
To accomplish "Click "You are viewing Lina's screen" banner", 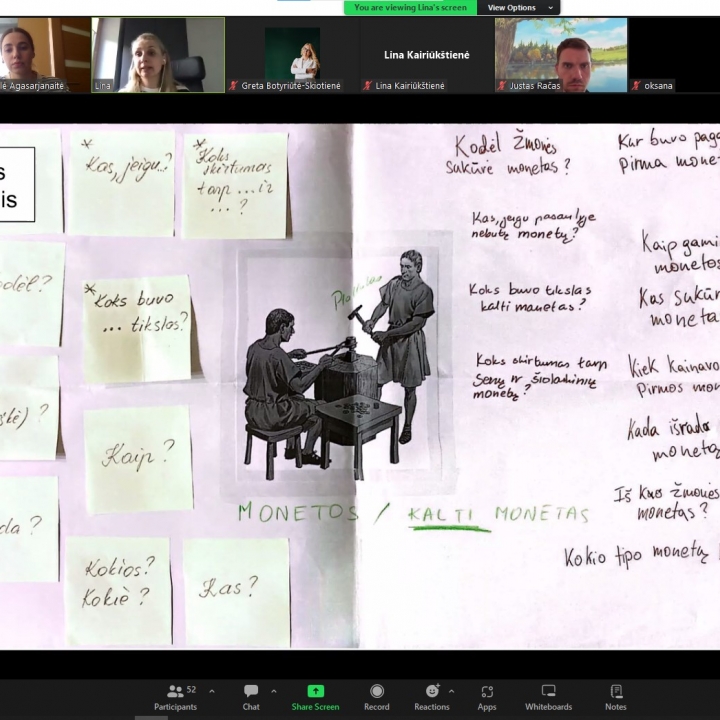I will (x=410, y=8).
